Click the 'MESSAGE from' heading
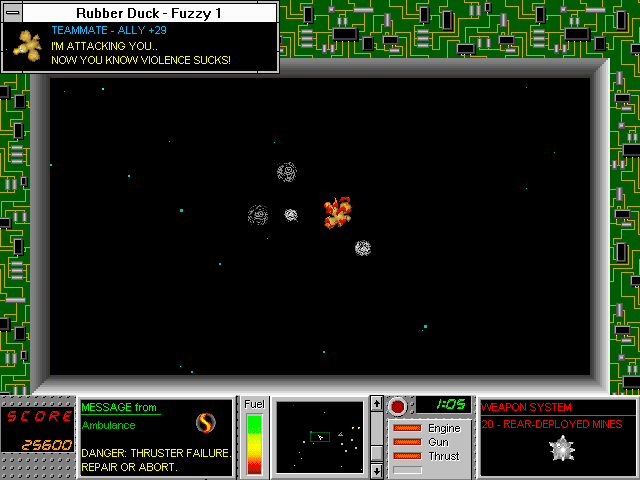640x480 pixels. pyautogui.click(x=119, y=407)
